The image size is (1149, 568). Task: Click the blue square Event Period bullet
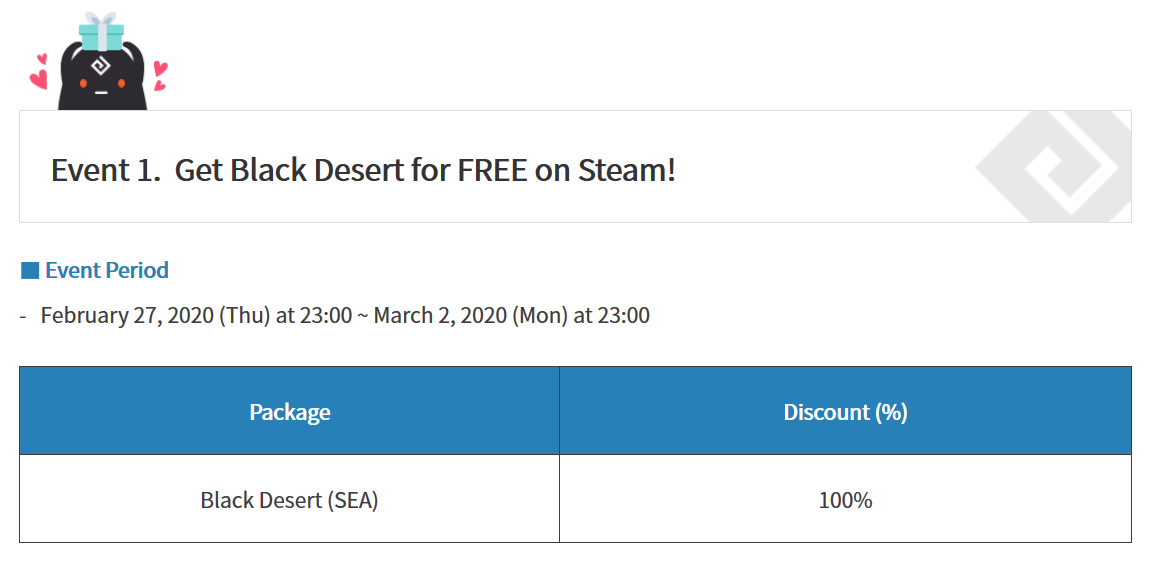[30, 270]
